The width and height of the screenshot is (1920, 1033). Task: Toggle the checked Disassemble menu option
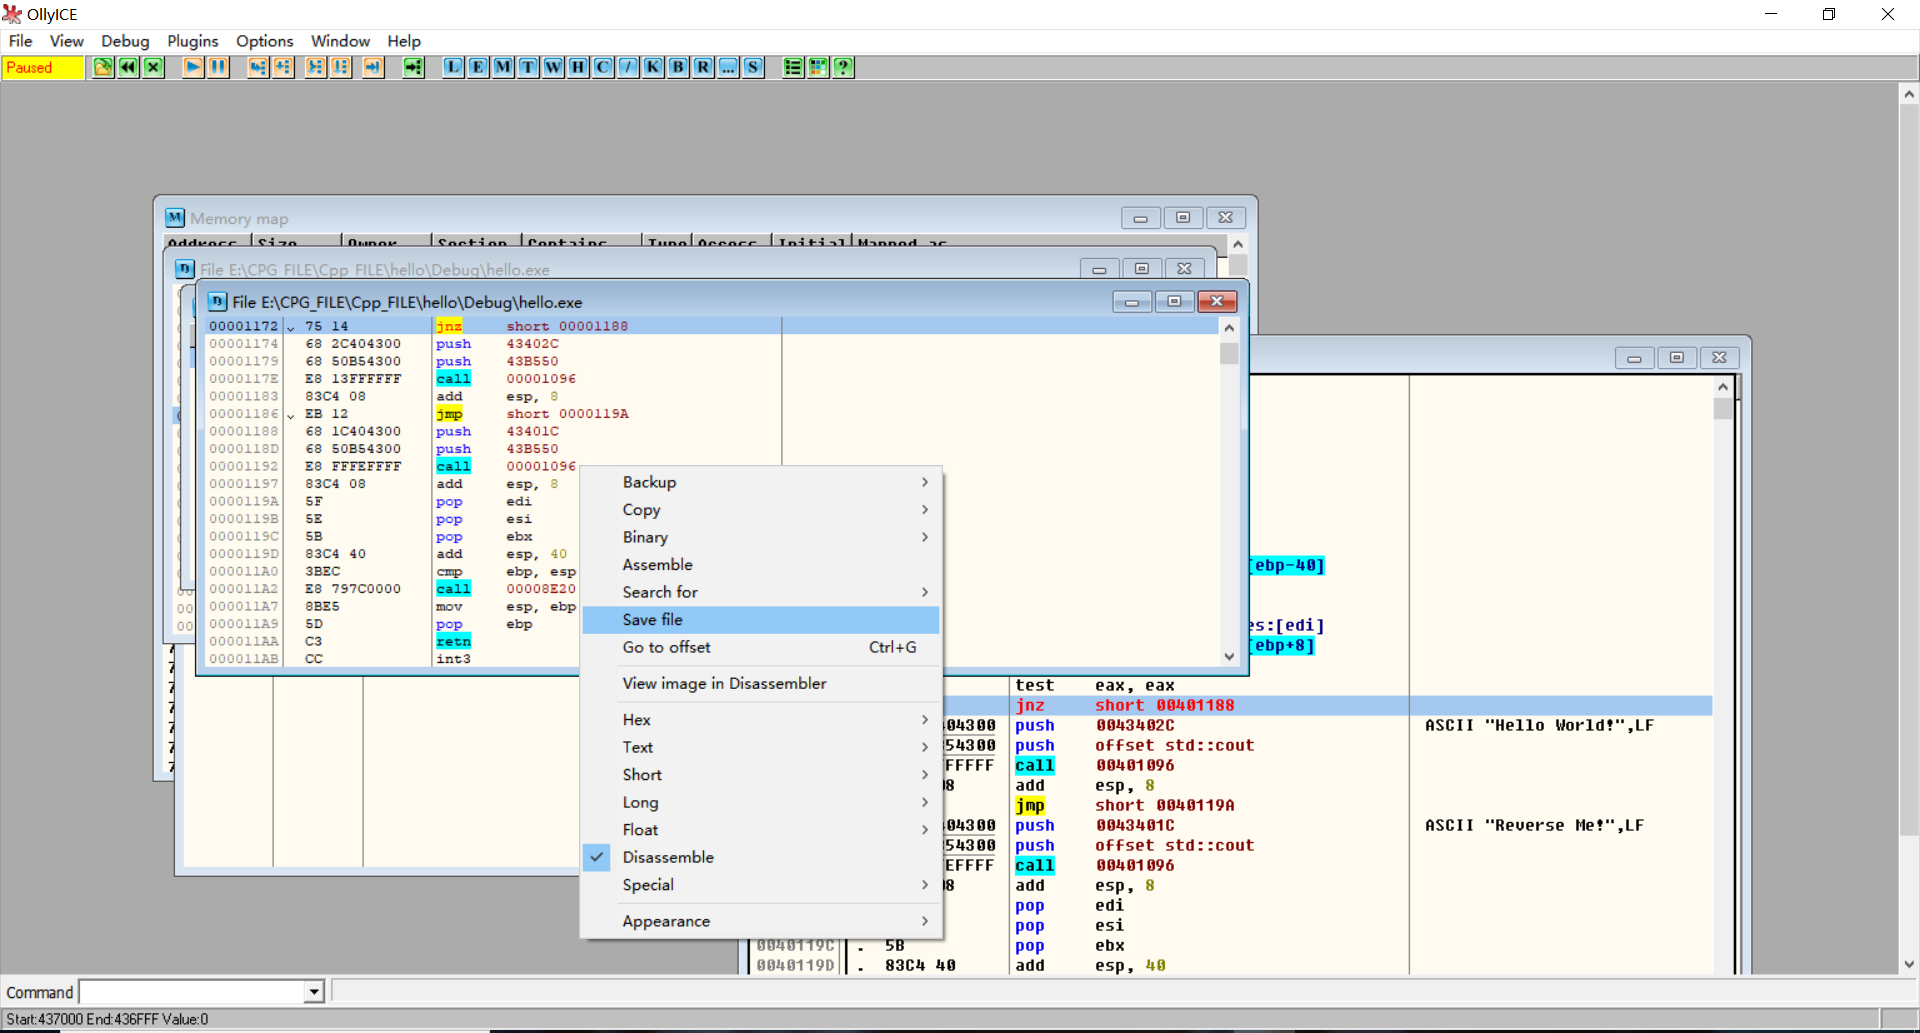(668, 857)
